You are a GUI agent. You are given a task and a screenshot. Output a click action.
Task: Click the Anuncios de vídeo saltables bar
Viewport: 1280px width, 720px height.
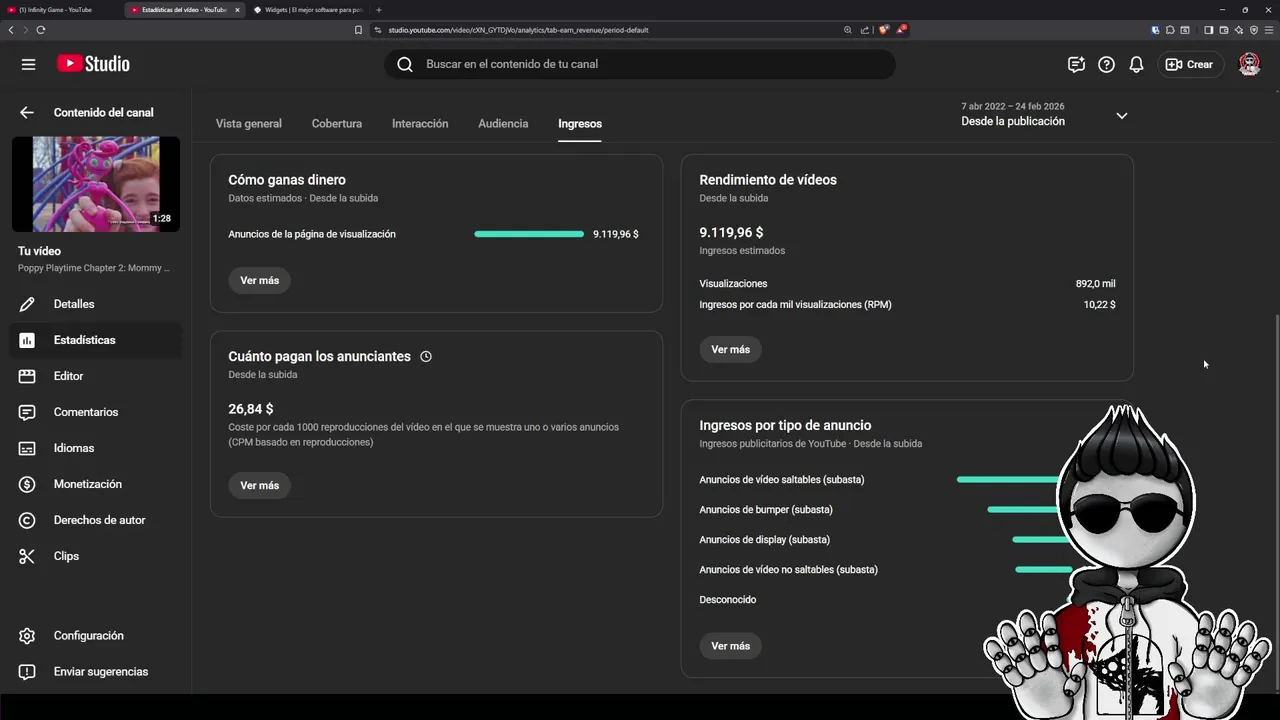point(1010,480)
